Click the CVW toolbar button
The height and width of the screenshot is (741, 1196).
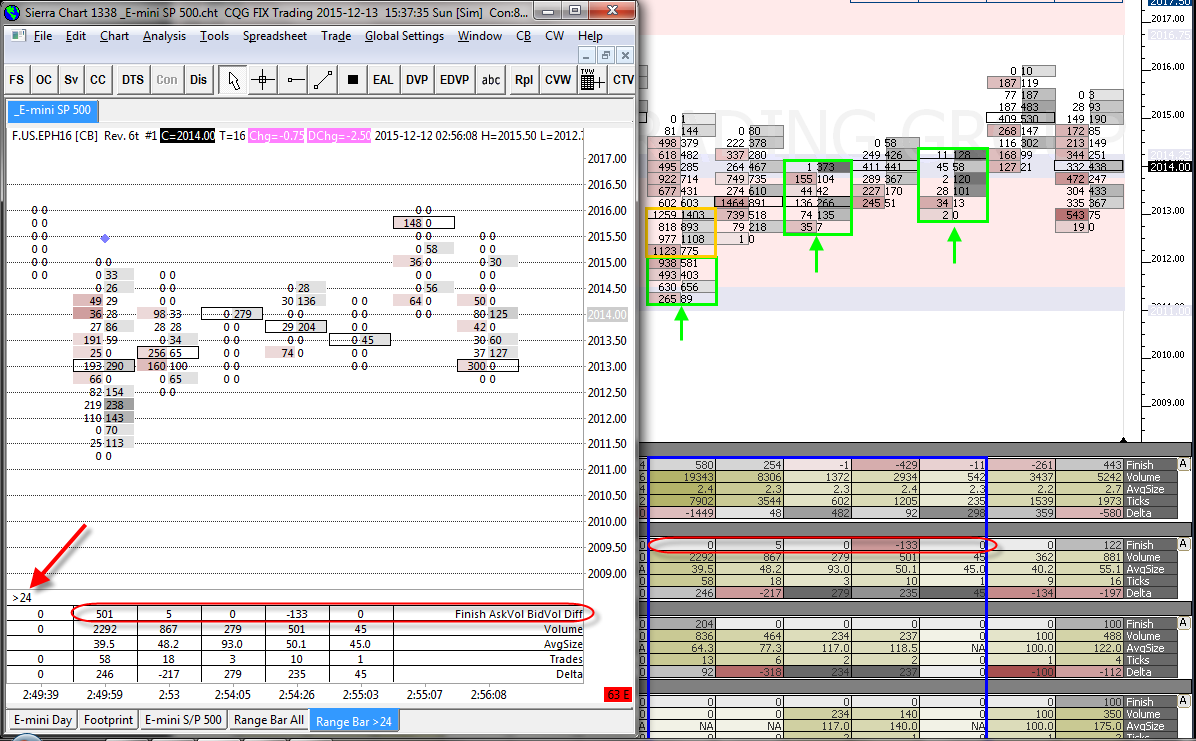(558, 79)
